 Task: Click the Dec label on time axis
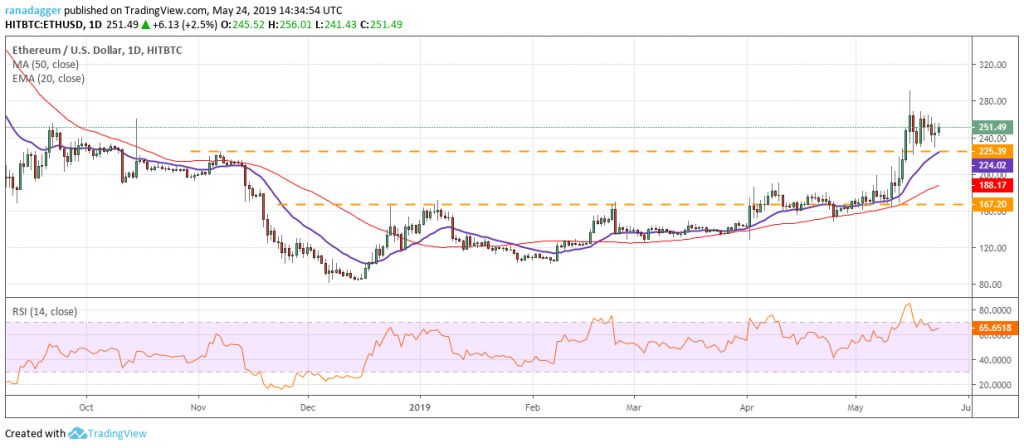tap(307, 408)
